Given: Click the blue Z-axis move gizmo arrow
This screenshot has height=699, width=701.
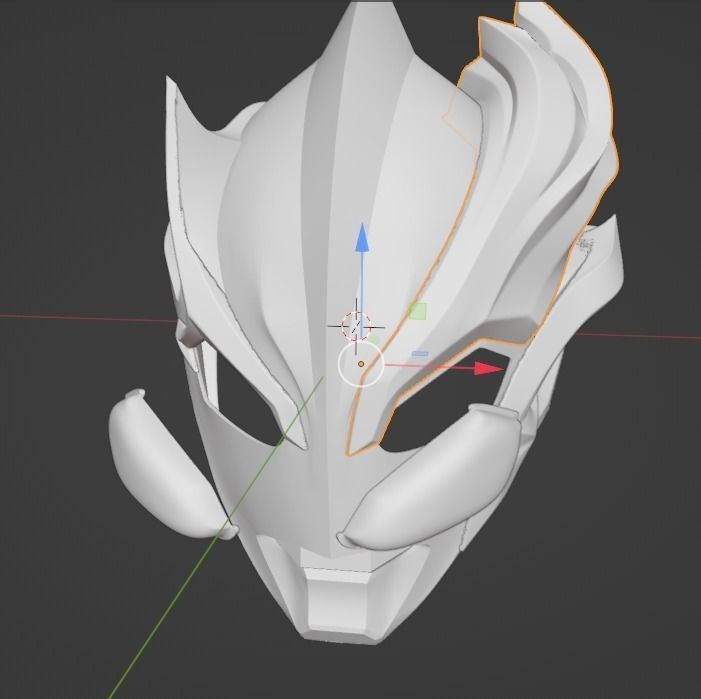Looking at the screenshot, I should [x=362, y=237].
